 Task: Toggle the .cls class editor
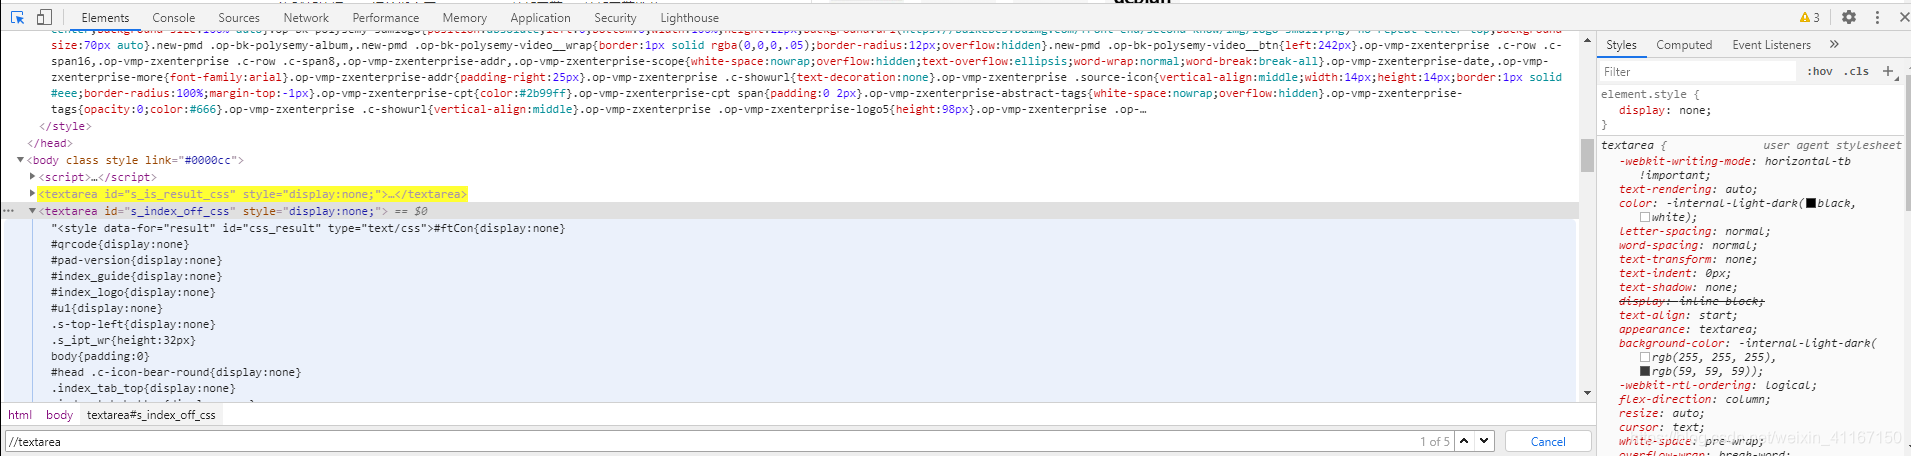click(x=1857, y=71)
